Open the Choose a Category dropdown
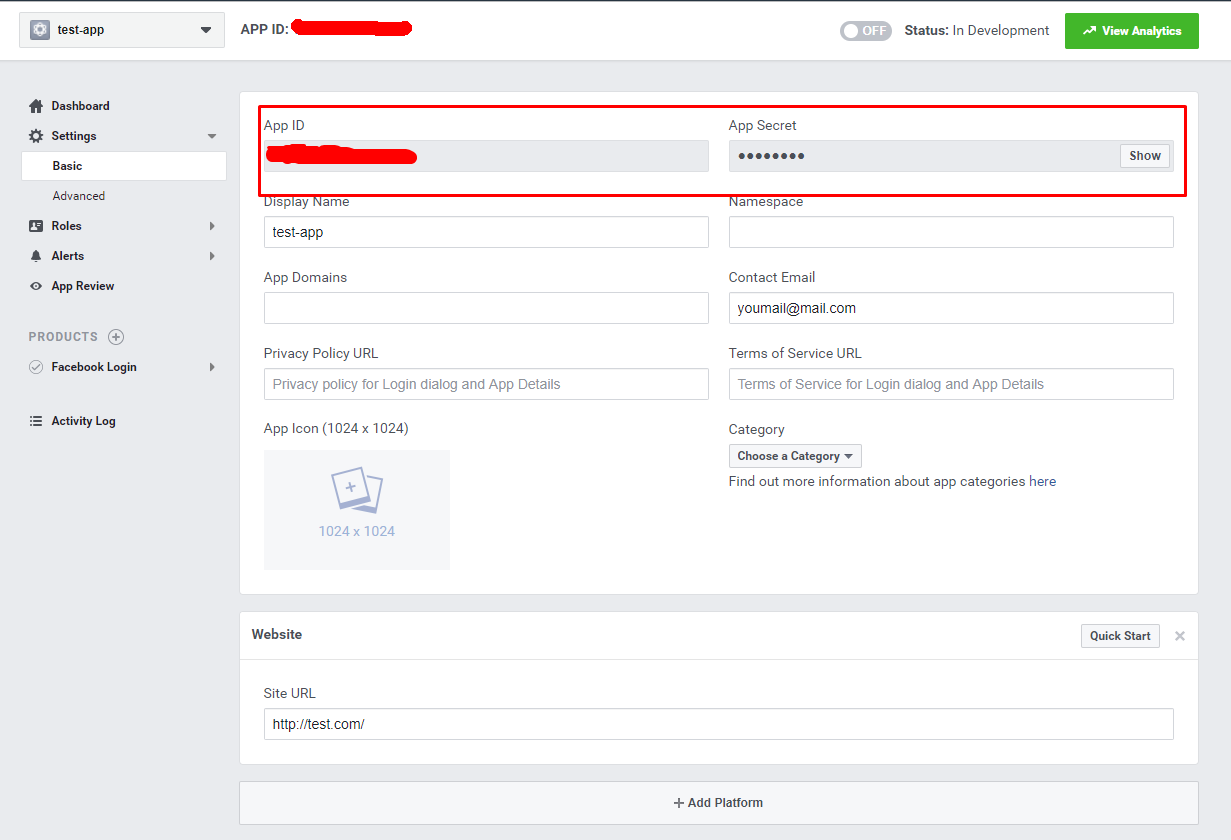Viewport: 1231px width, 840px height. tap(795, 456)
